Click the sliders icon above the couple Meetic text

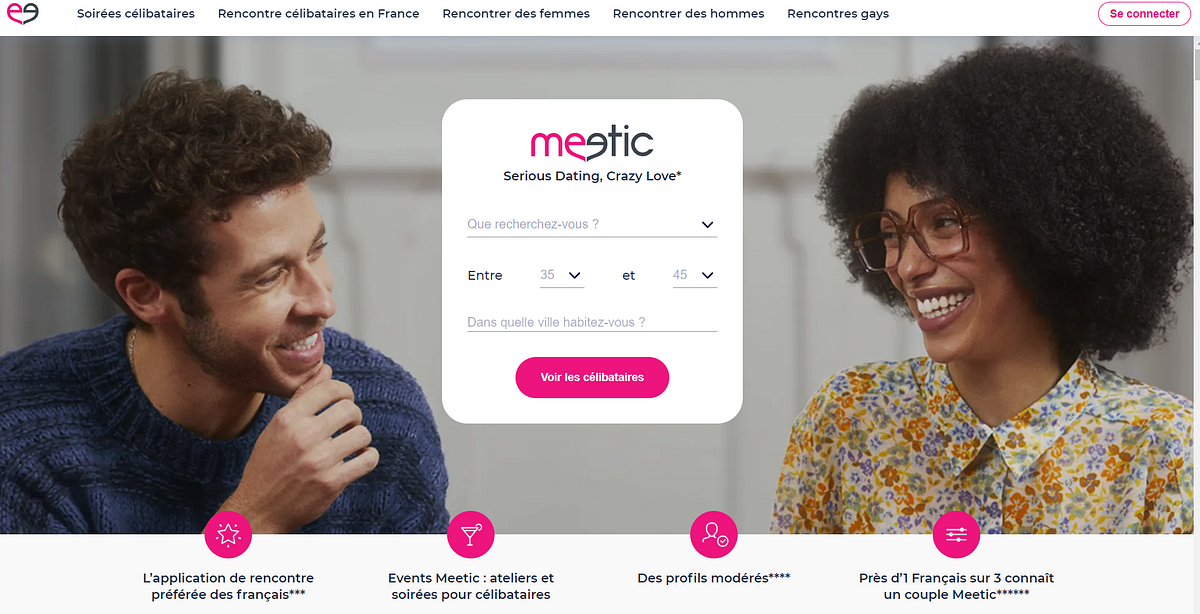coord(957,535)
